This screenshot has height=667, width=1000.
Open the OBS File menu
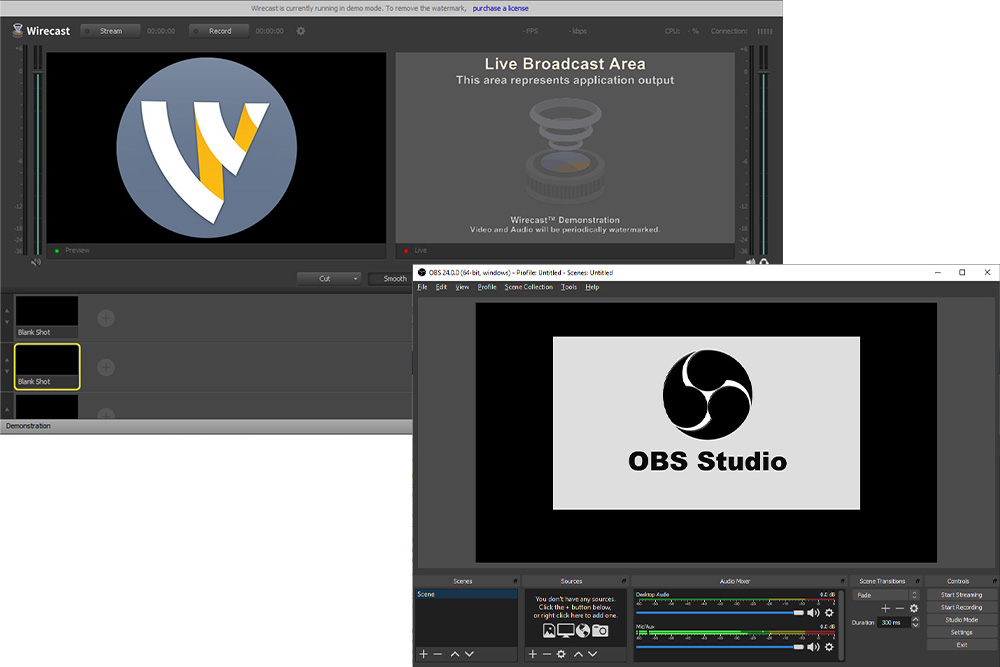[422, 287]
